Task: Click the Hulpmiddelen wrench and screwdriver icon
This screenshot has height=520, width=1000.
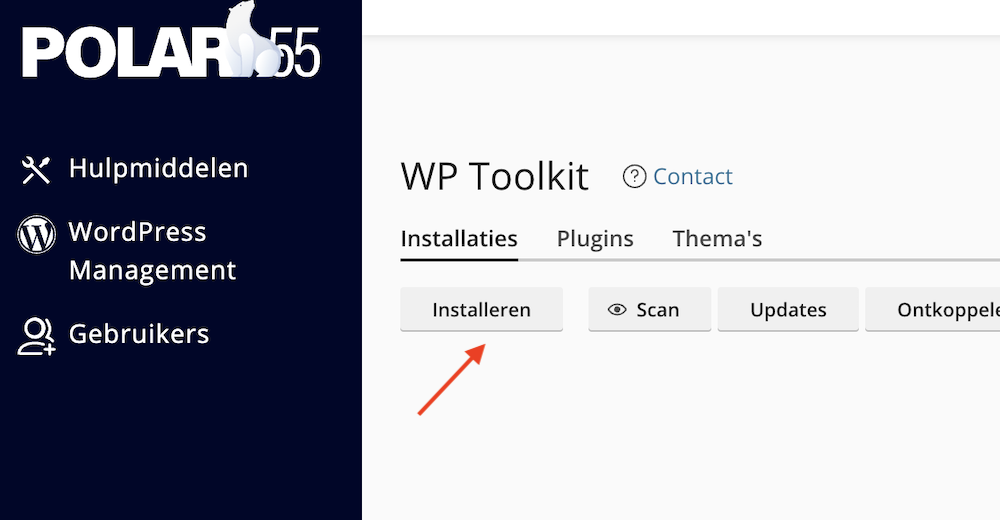Action: (36, 169)
